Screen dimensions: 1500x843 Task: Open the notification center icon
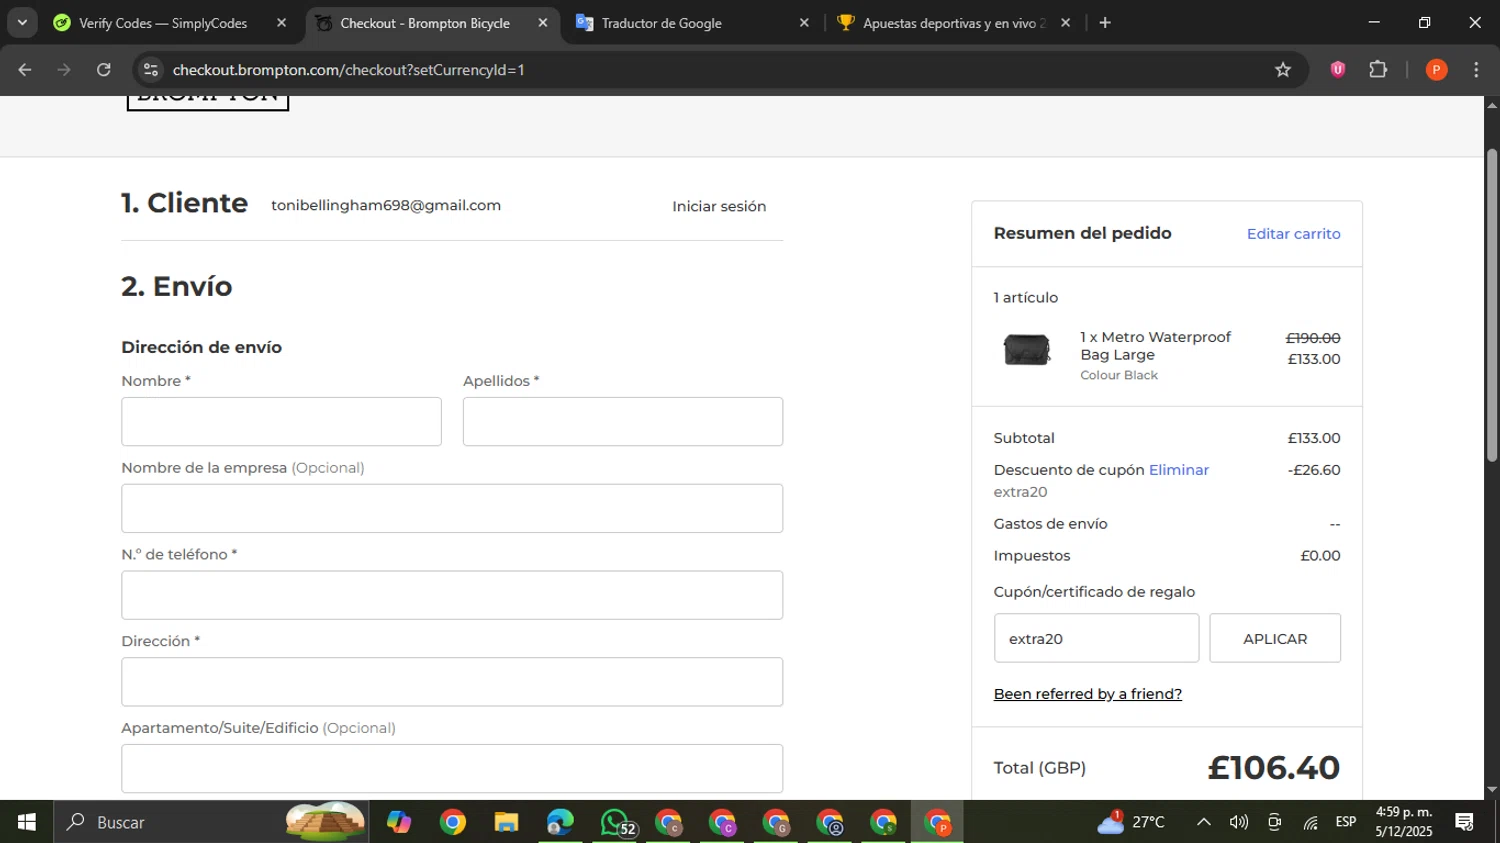point(1465,822)
